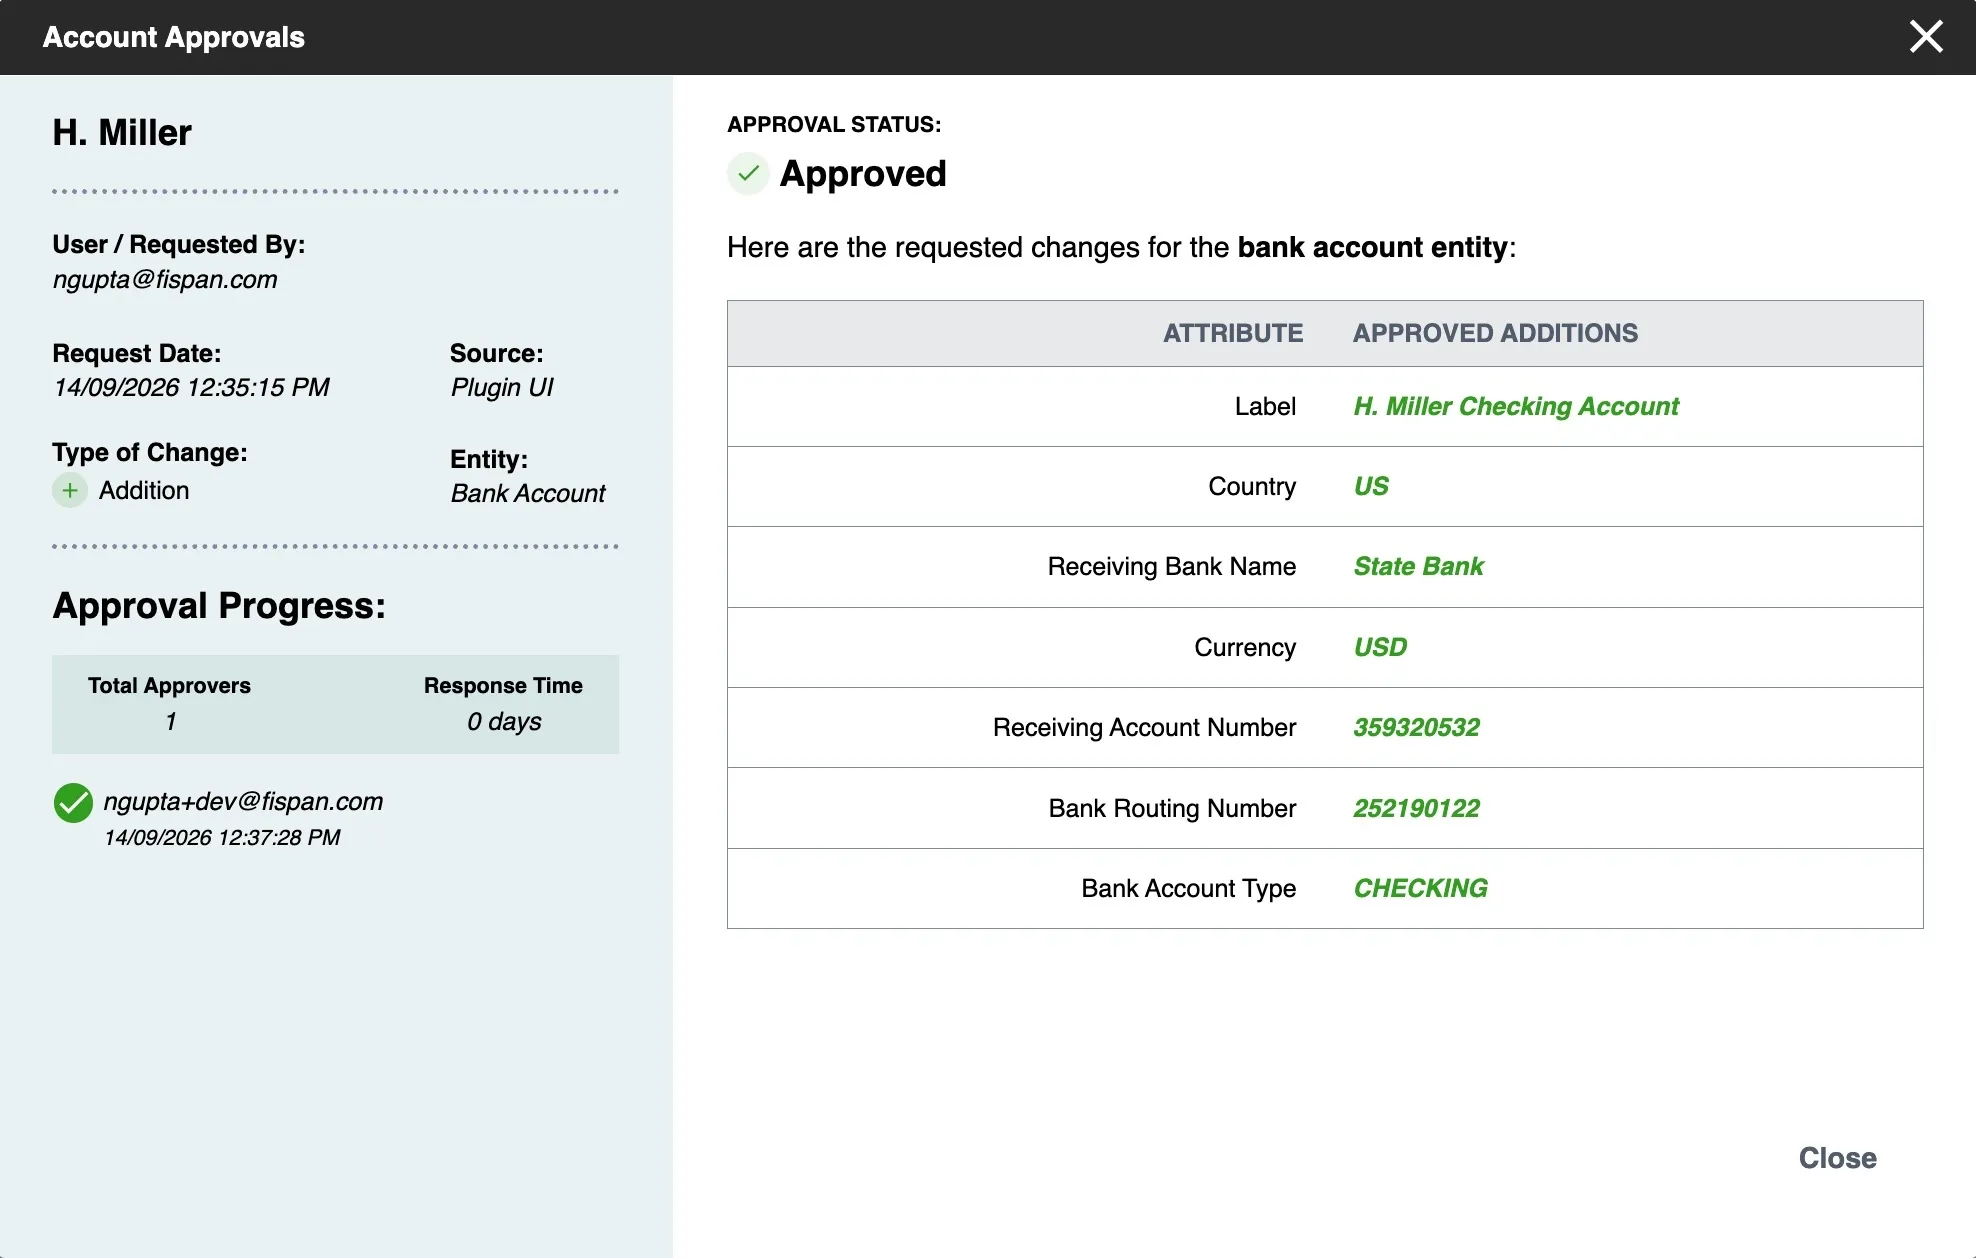
Task: Click the green Approved status check icon
Action: (x=747, y=174)
